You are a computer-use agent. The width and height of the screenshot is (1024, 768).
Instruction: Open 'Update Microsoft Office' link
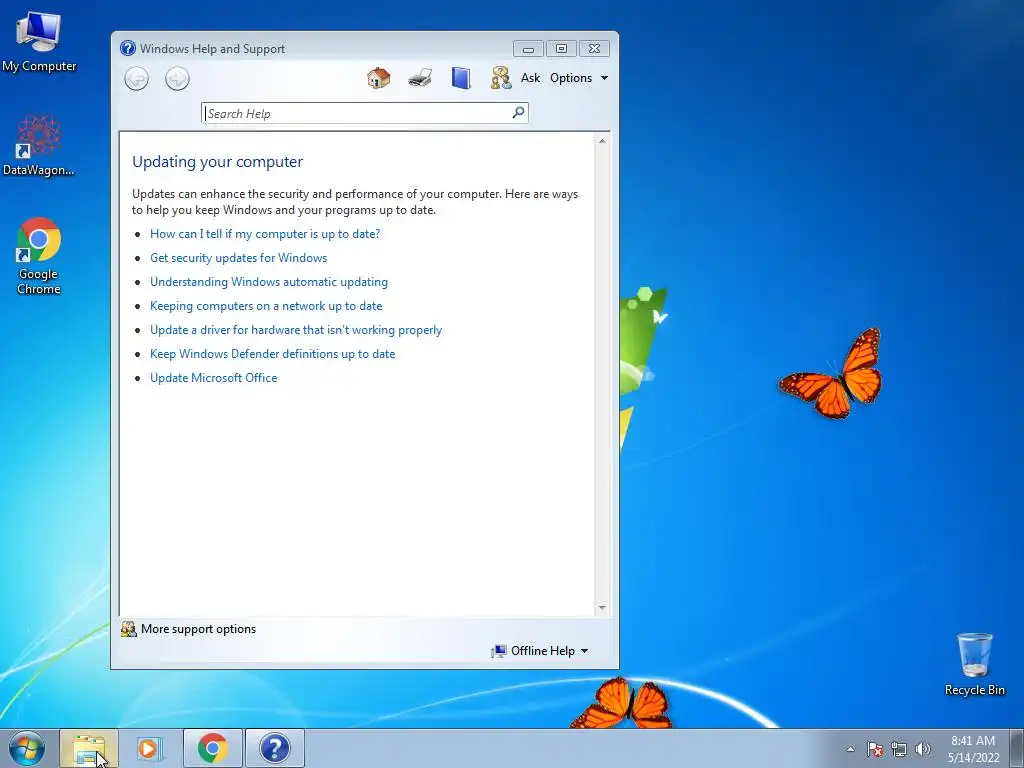tap(214, 378)
